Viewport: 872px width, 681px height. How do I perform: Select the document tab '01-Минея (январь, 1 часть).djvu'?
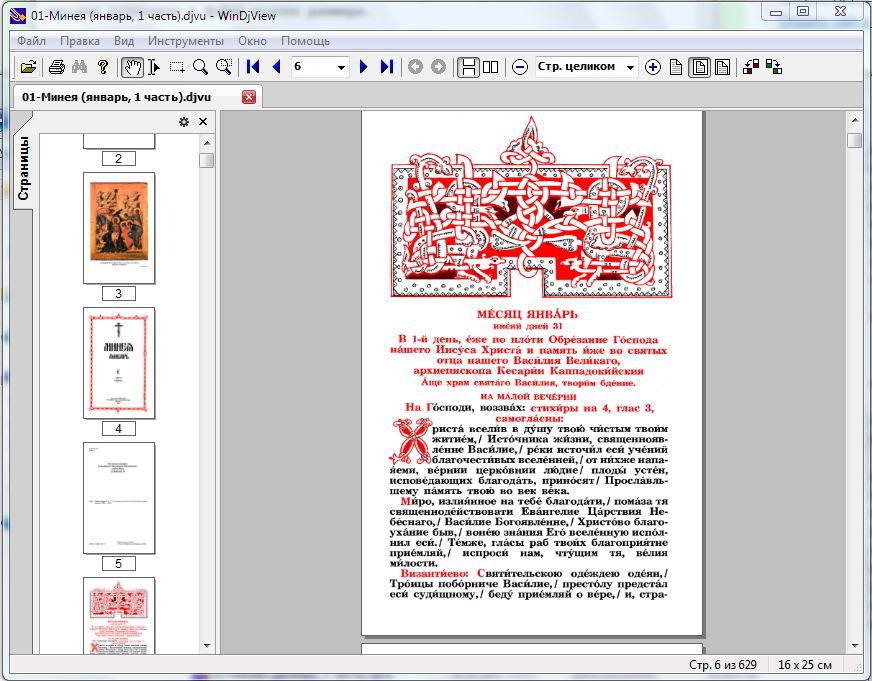pos(117,97)
